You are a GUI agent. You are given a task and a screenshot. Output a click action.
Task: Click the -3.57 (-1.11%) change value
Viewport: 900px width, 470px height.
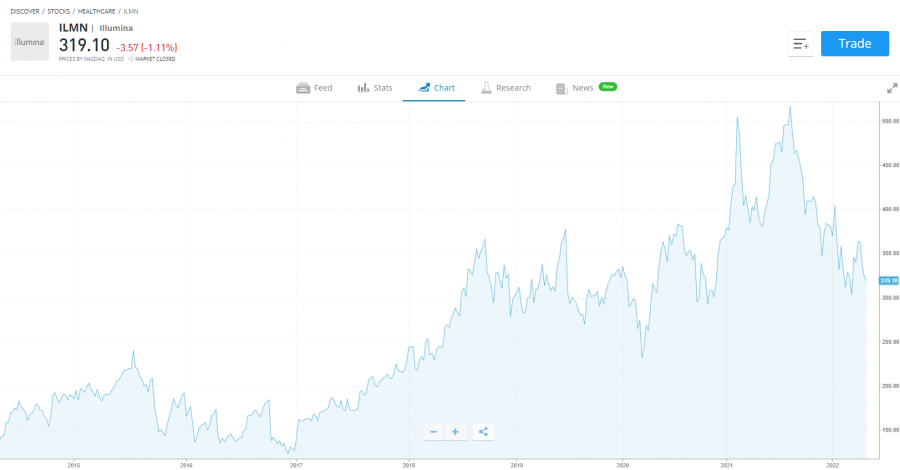click(x=147, y=48)
